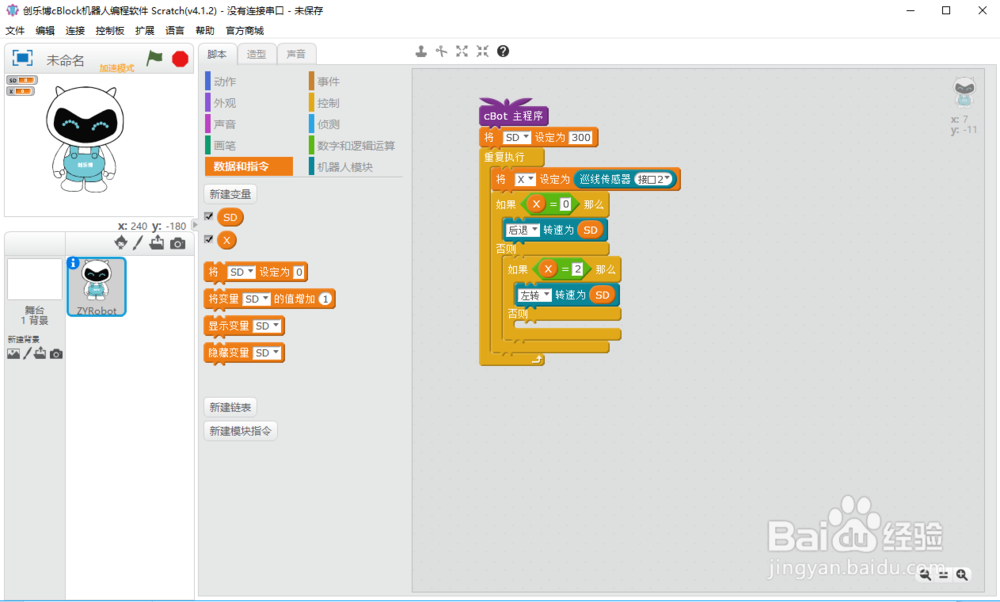Open the 后退 direction dropdown
The height and width of the screenshot is (602, 1000).
pyautogui.click(x=524, y=231)
